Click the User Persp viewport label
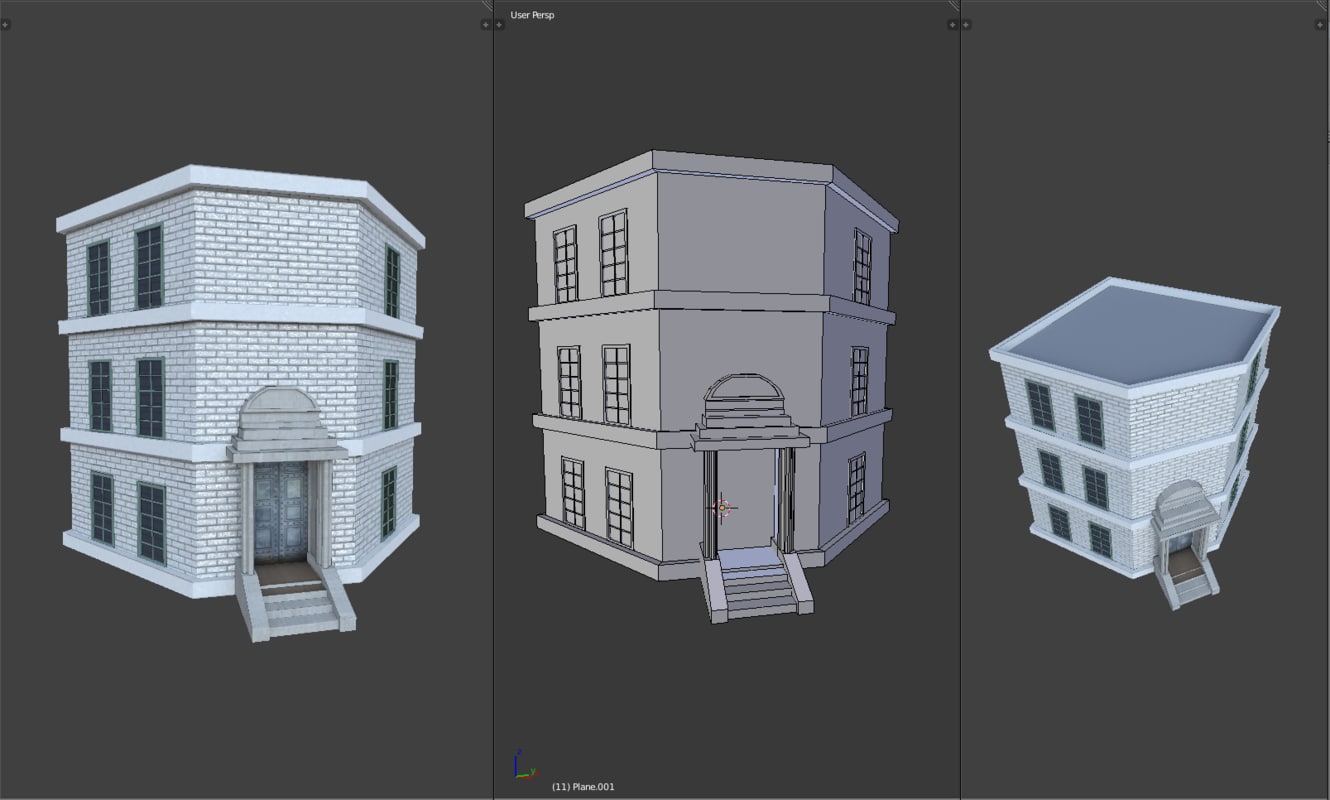The width and height of the screenshot is (1330, 800). click(x=532, y=15)
